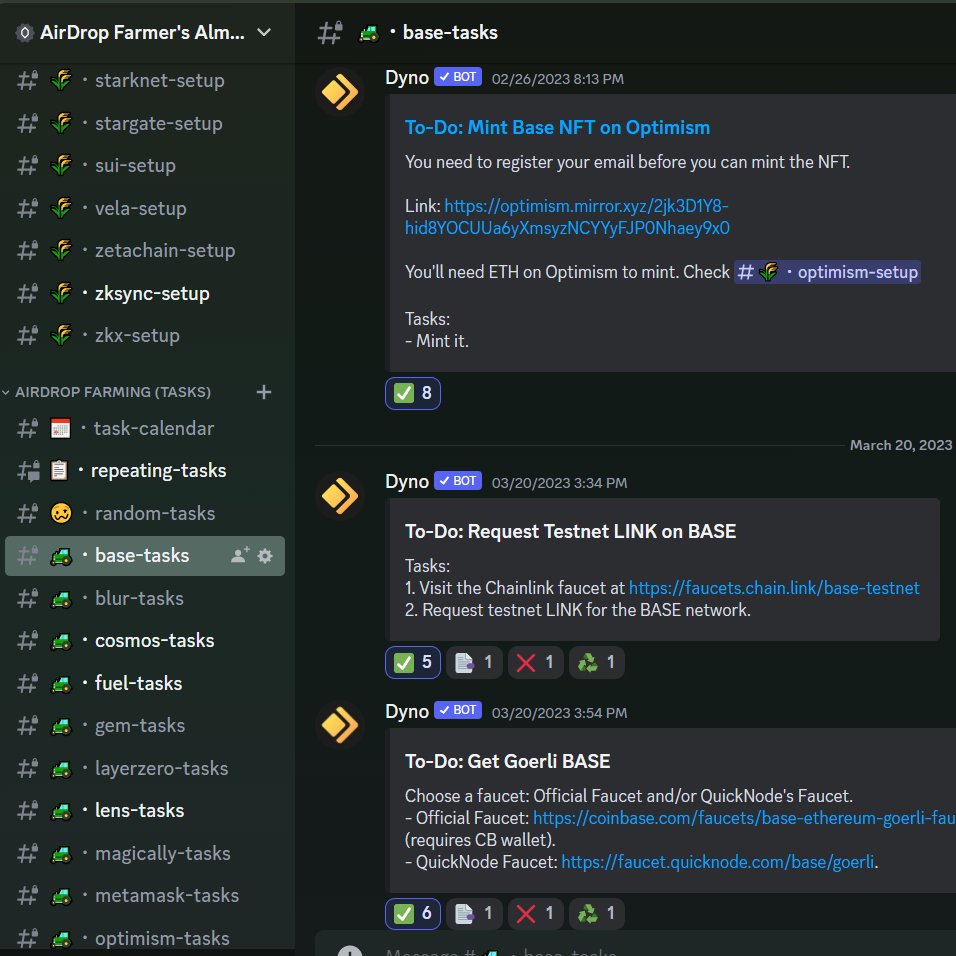This screenshot has height=956, width=956.
Task: Open the base-tasks channel settings gear
Action: 265,556
